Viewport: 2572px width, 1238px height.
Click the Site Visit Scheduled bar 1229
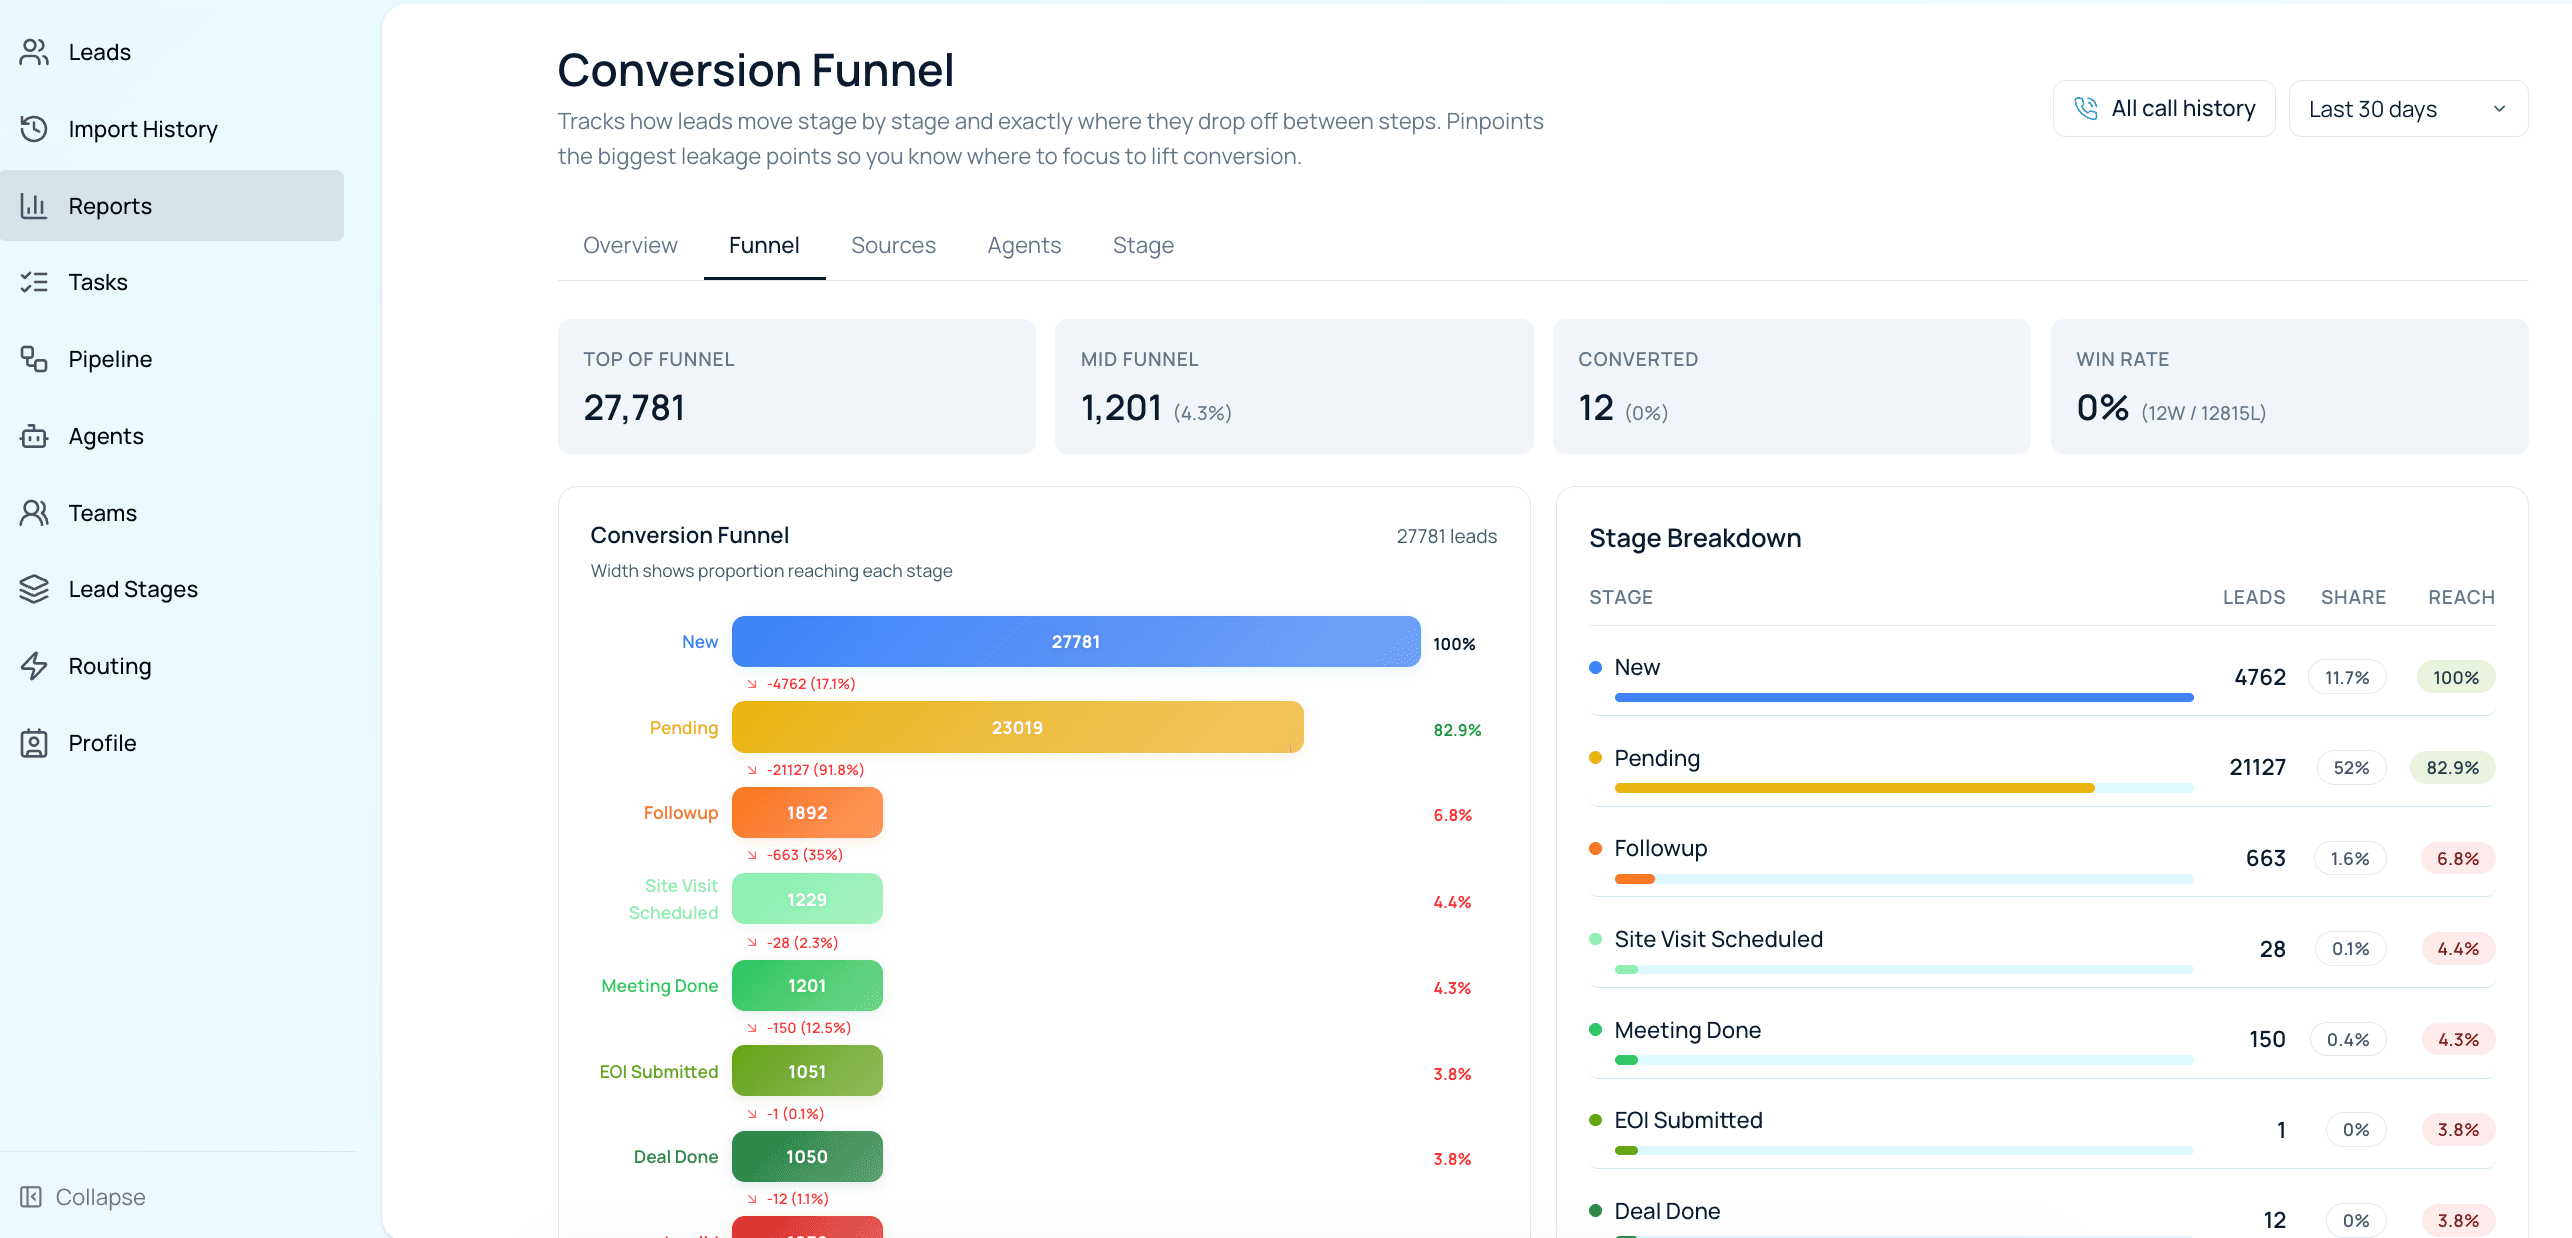point(807,900)
